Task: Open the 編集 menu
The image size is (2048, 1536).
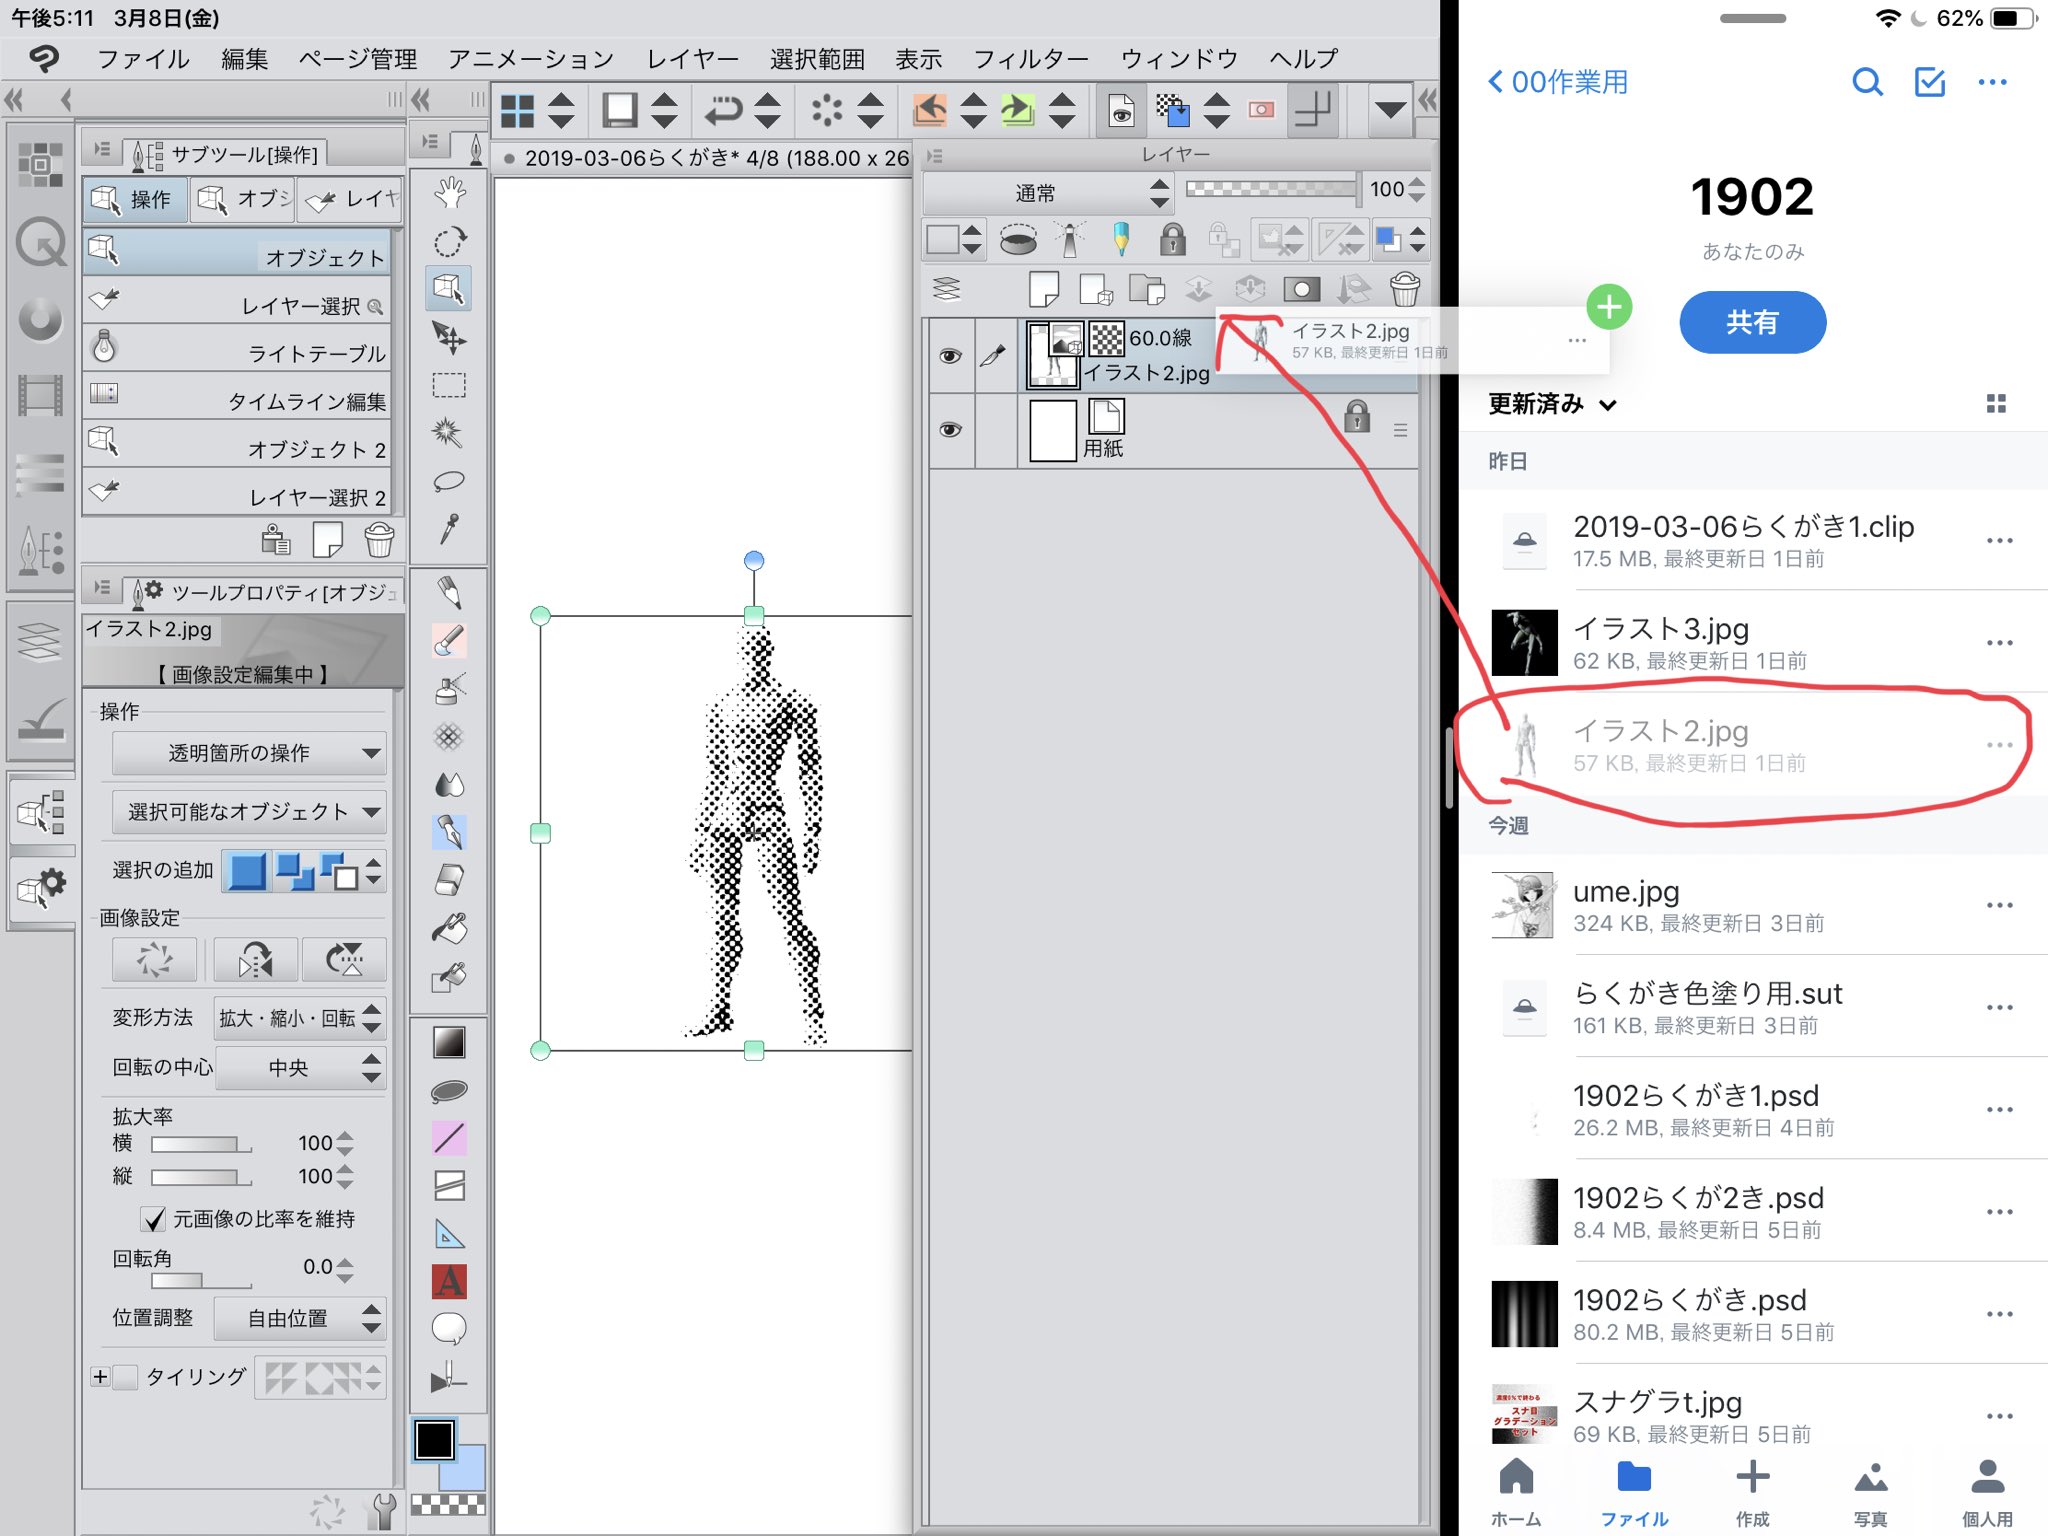Action: coord(245,59)
